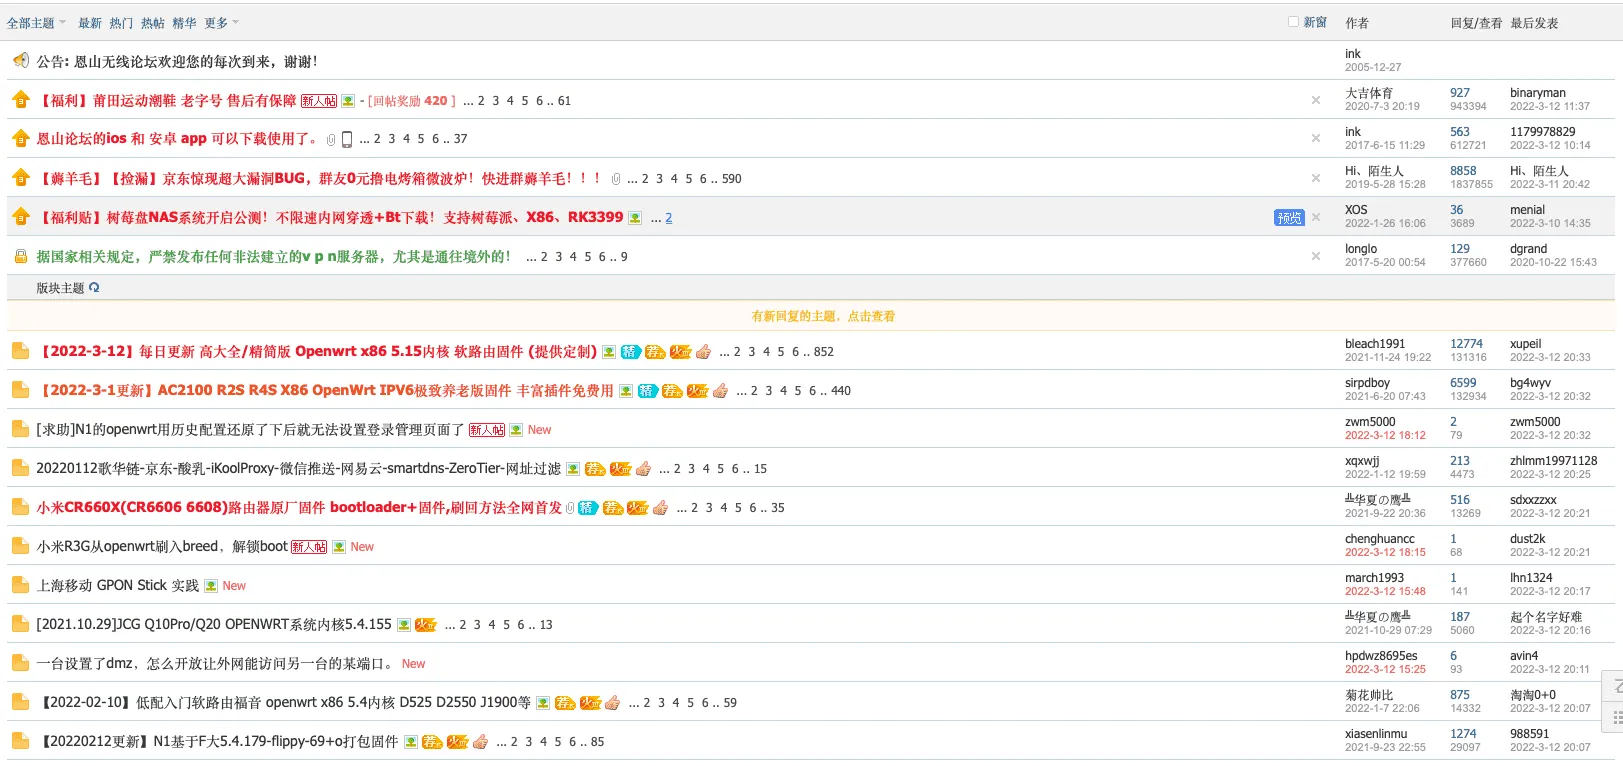The image size is (1623, 766).
Task: Click the announcement megaphone icon
Action: coord(20,61)
